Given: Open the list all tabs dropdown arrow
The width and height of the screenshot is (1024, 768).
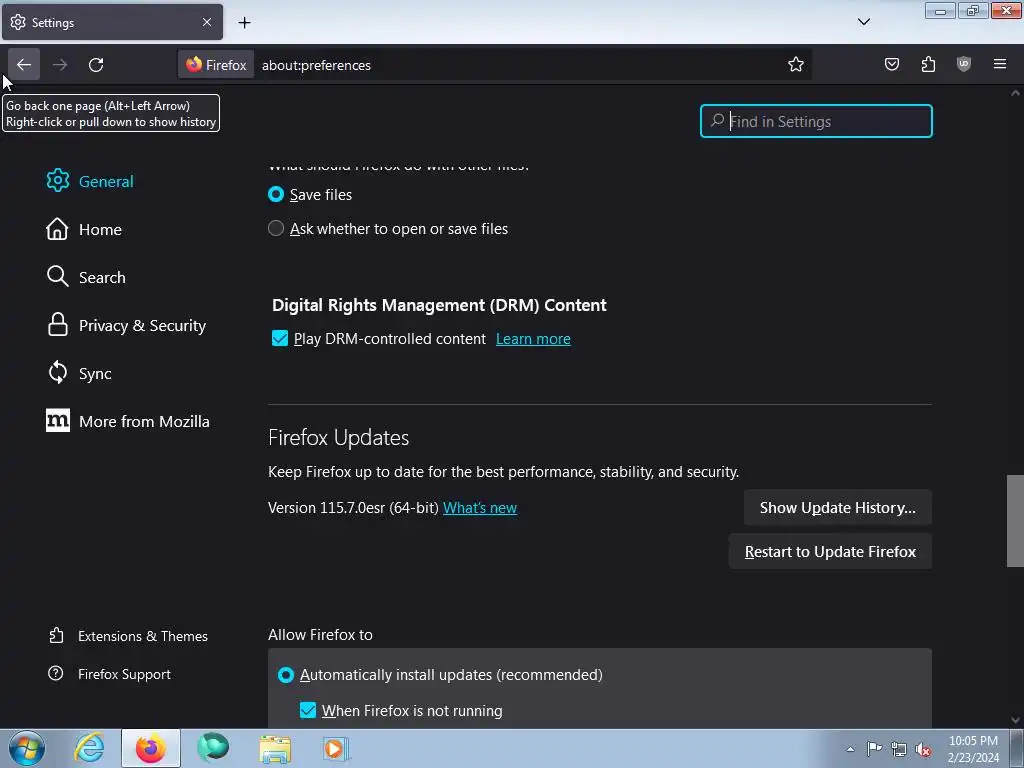Looking at the screenshot, I should pos(863,22).
